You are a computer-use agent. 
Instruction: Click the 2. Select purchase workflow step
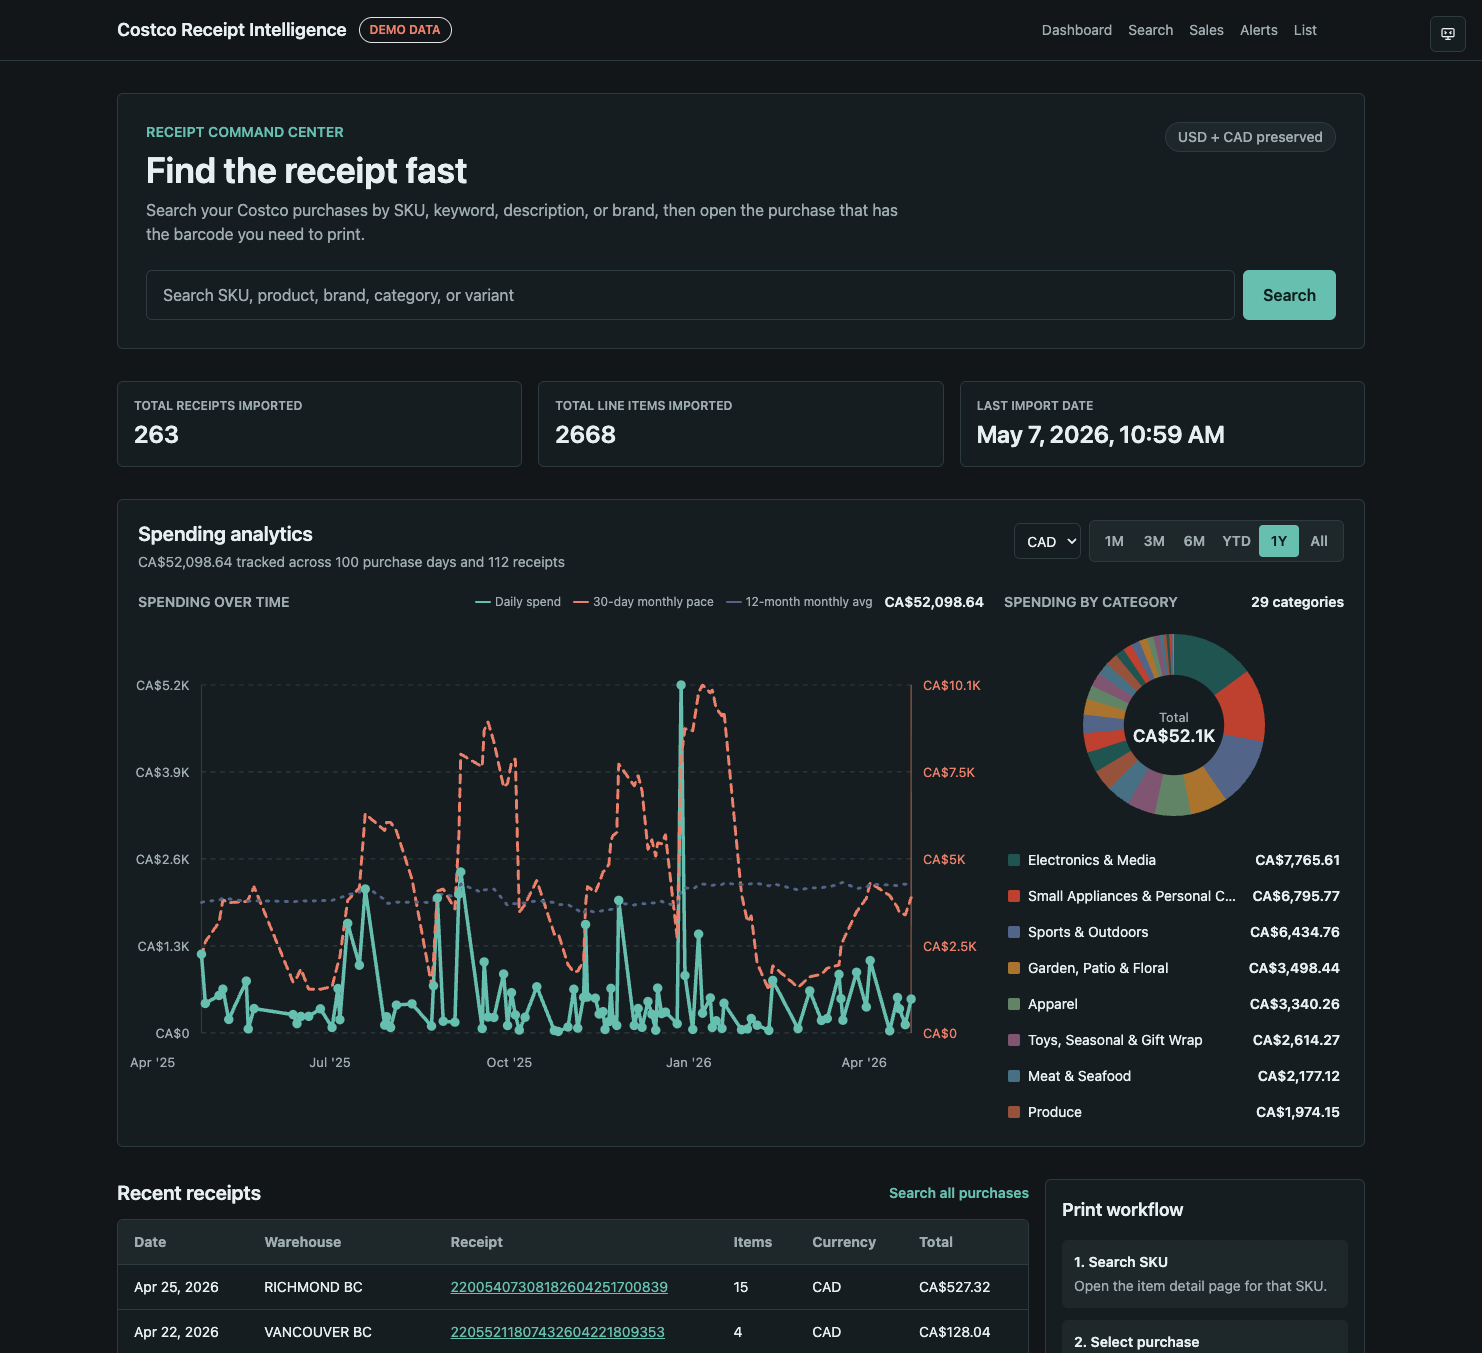coord(1204,1338)
